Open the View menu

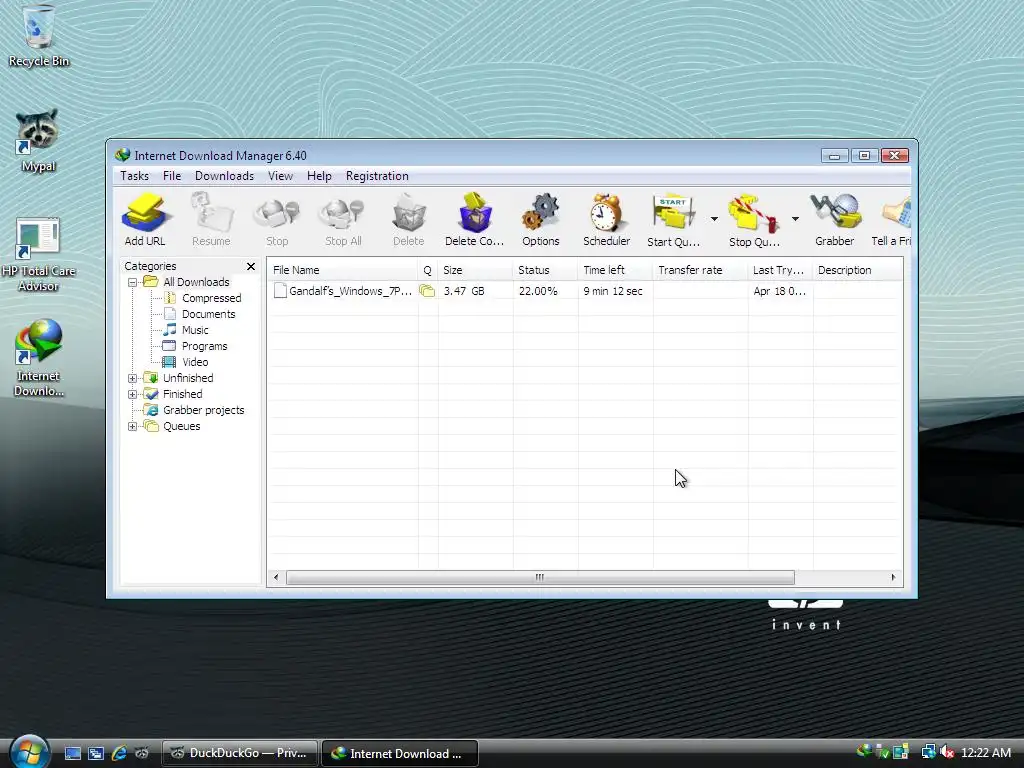point(280,176)
